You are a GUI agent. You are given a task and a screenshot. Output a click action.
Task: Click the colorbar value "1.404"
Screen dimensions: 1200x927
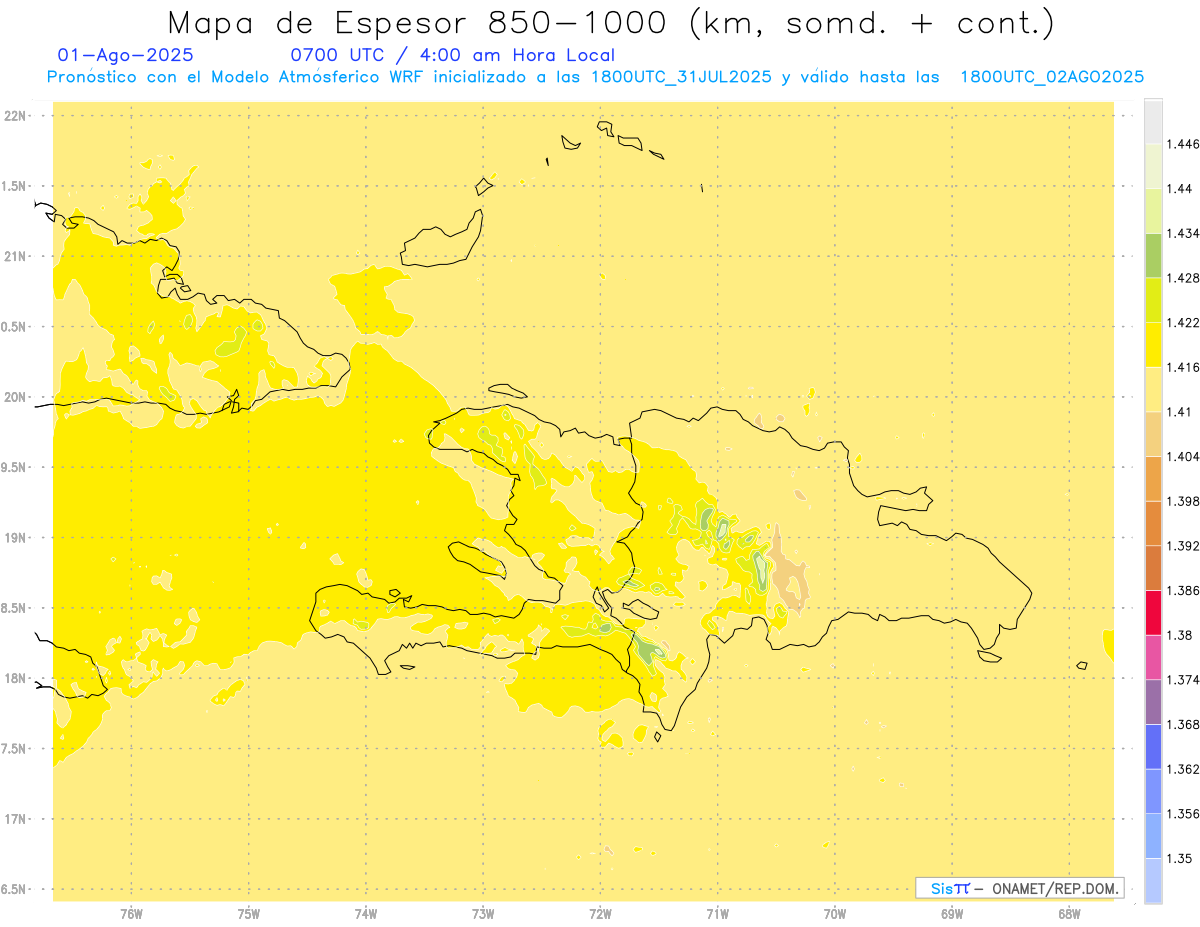point(1185,456)
